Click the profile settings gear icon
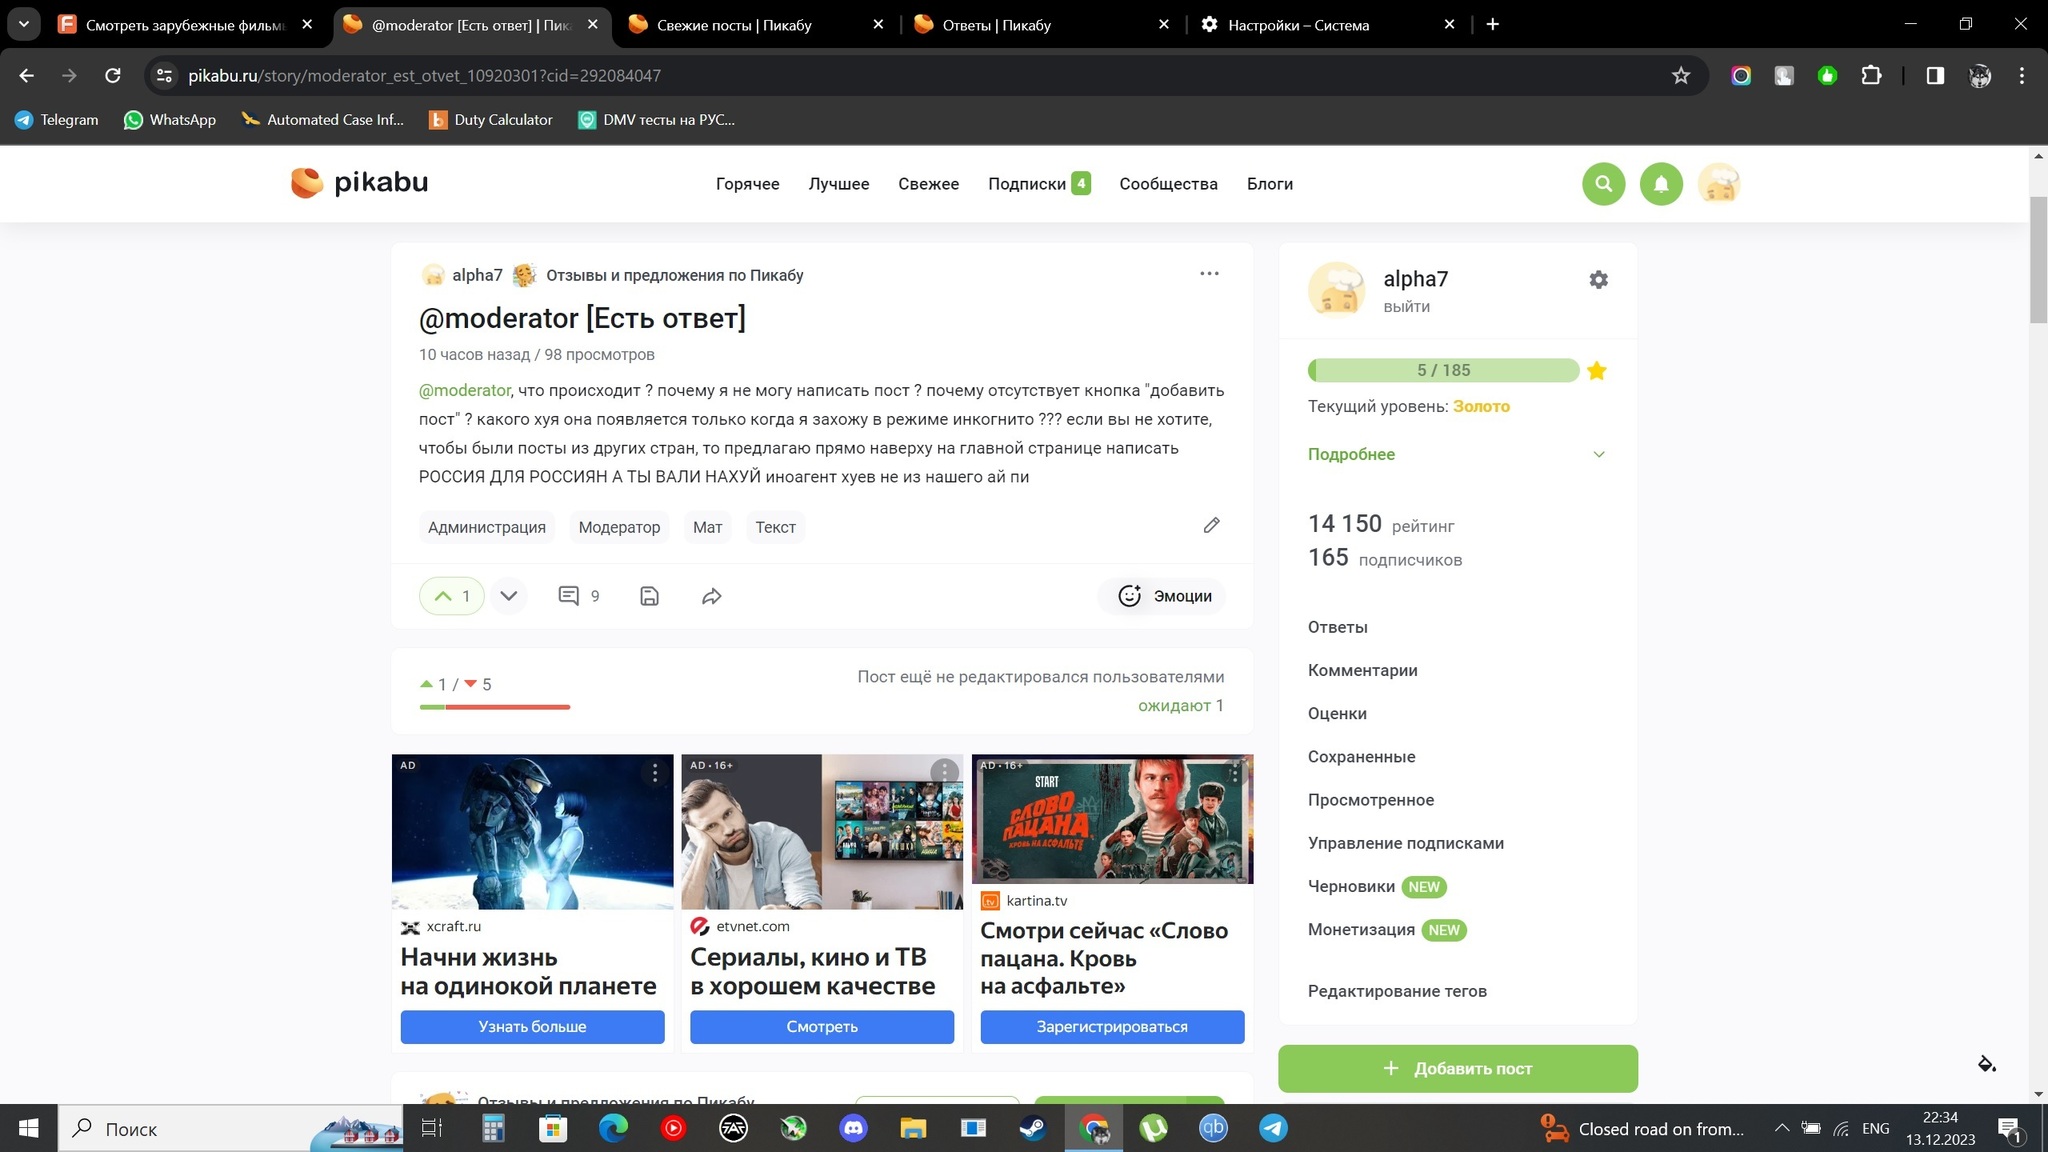This screenshot has height=1152, width=2048. tap(1598, 280)
